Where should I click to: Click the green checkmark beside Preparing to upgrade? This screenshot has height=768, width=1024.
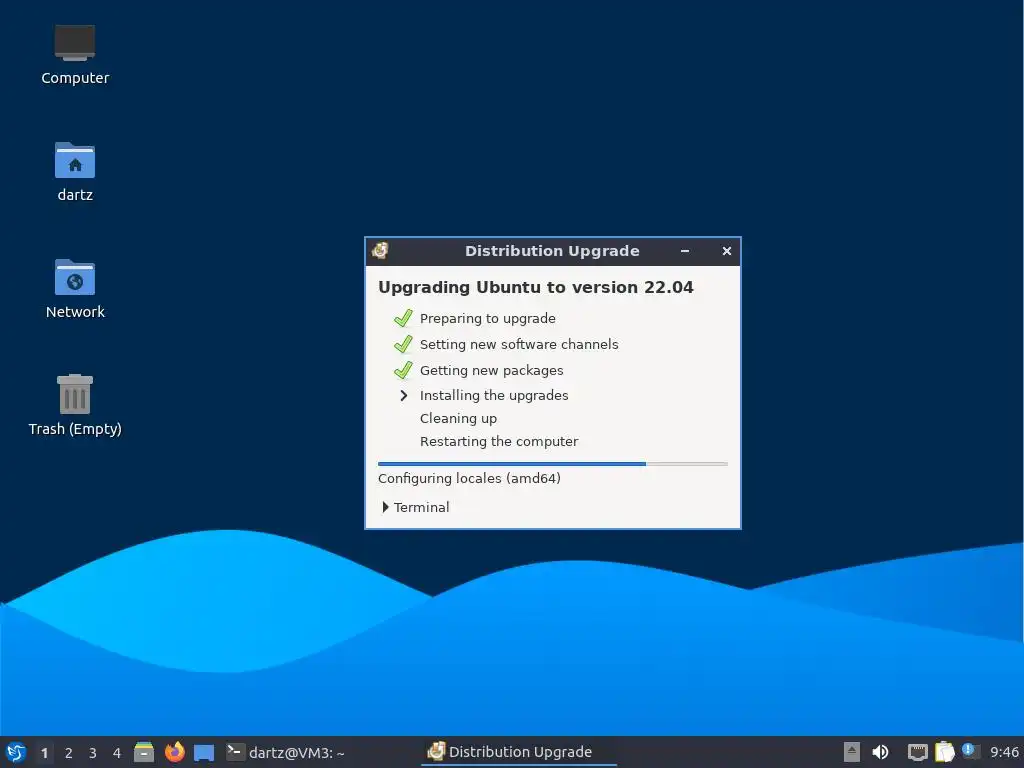coord(403,318)
